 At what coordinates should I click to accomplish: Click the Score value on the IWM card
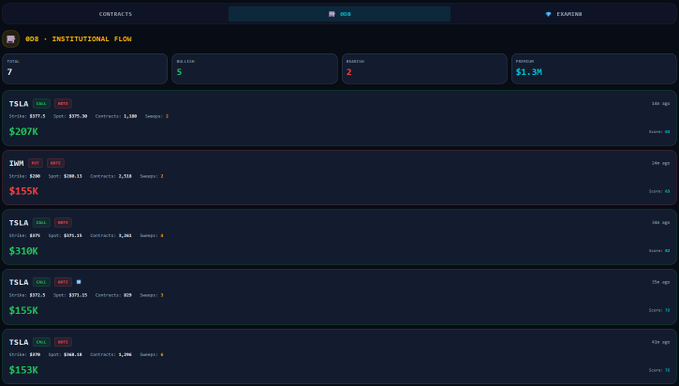click(667, 191)
